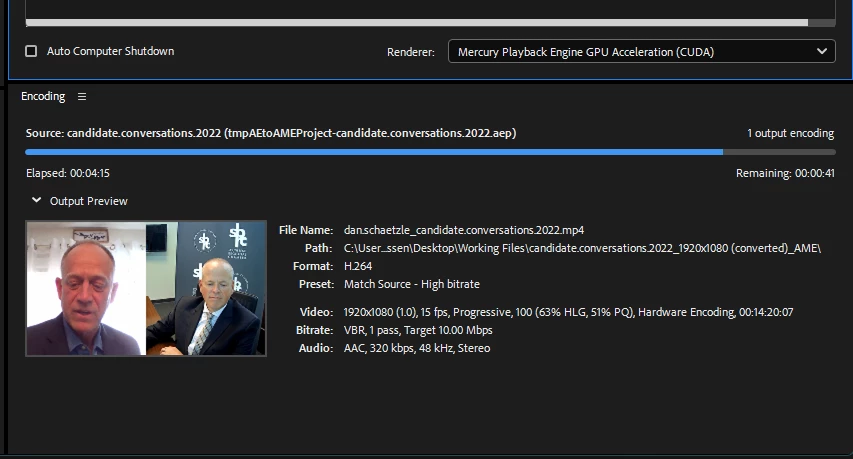Click the H.264 format value

coord(358,266)
